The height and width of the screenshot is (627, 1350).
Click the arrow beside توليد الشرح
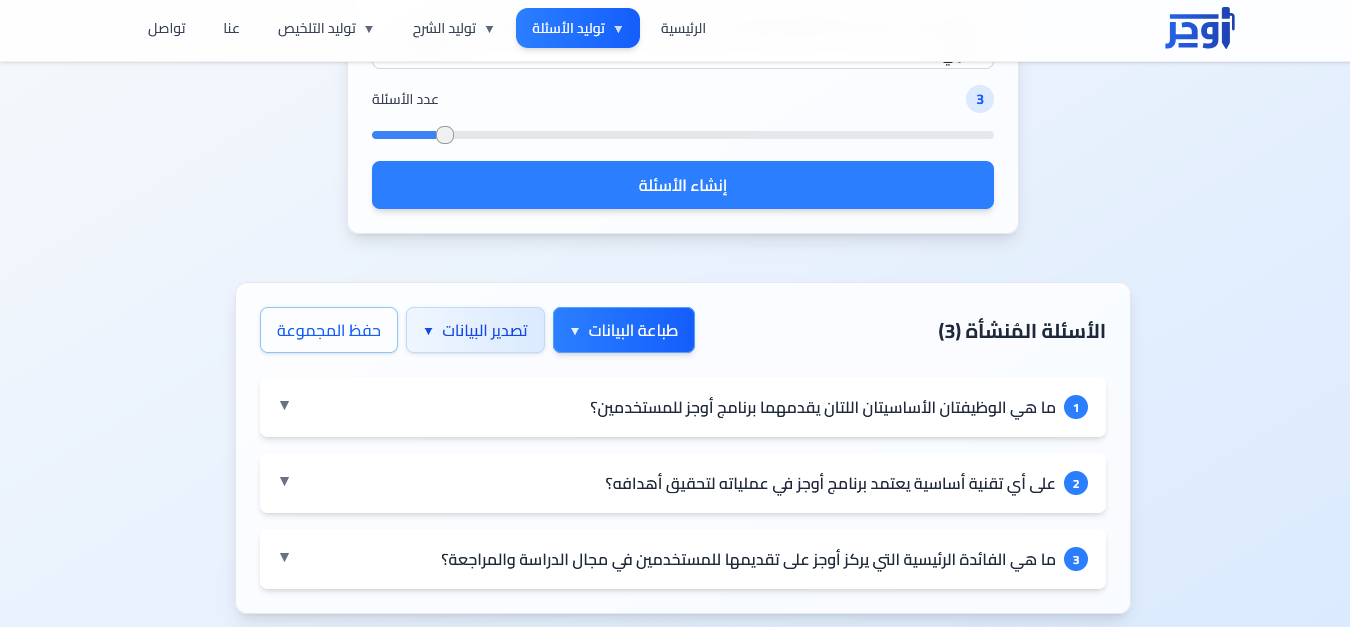coord(489,29)
